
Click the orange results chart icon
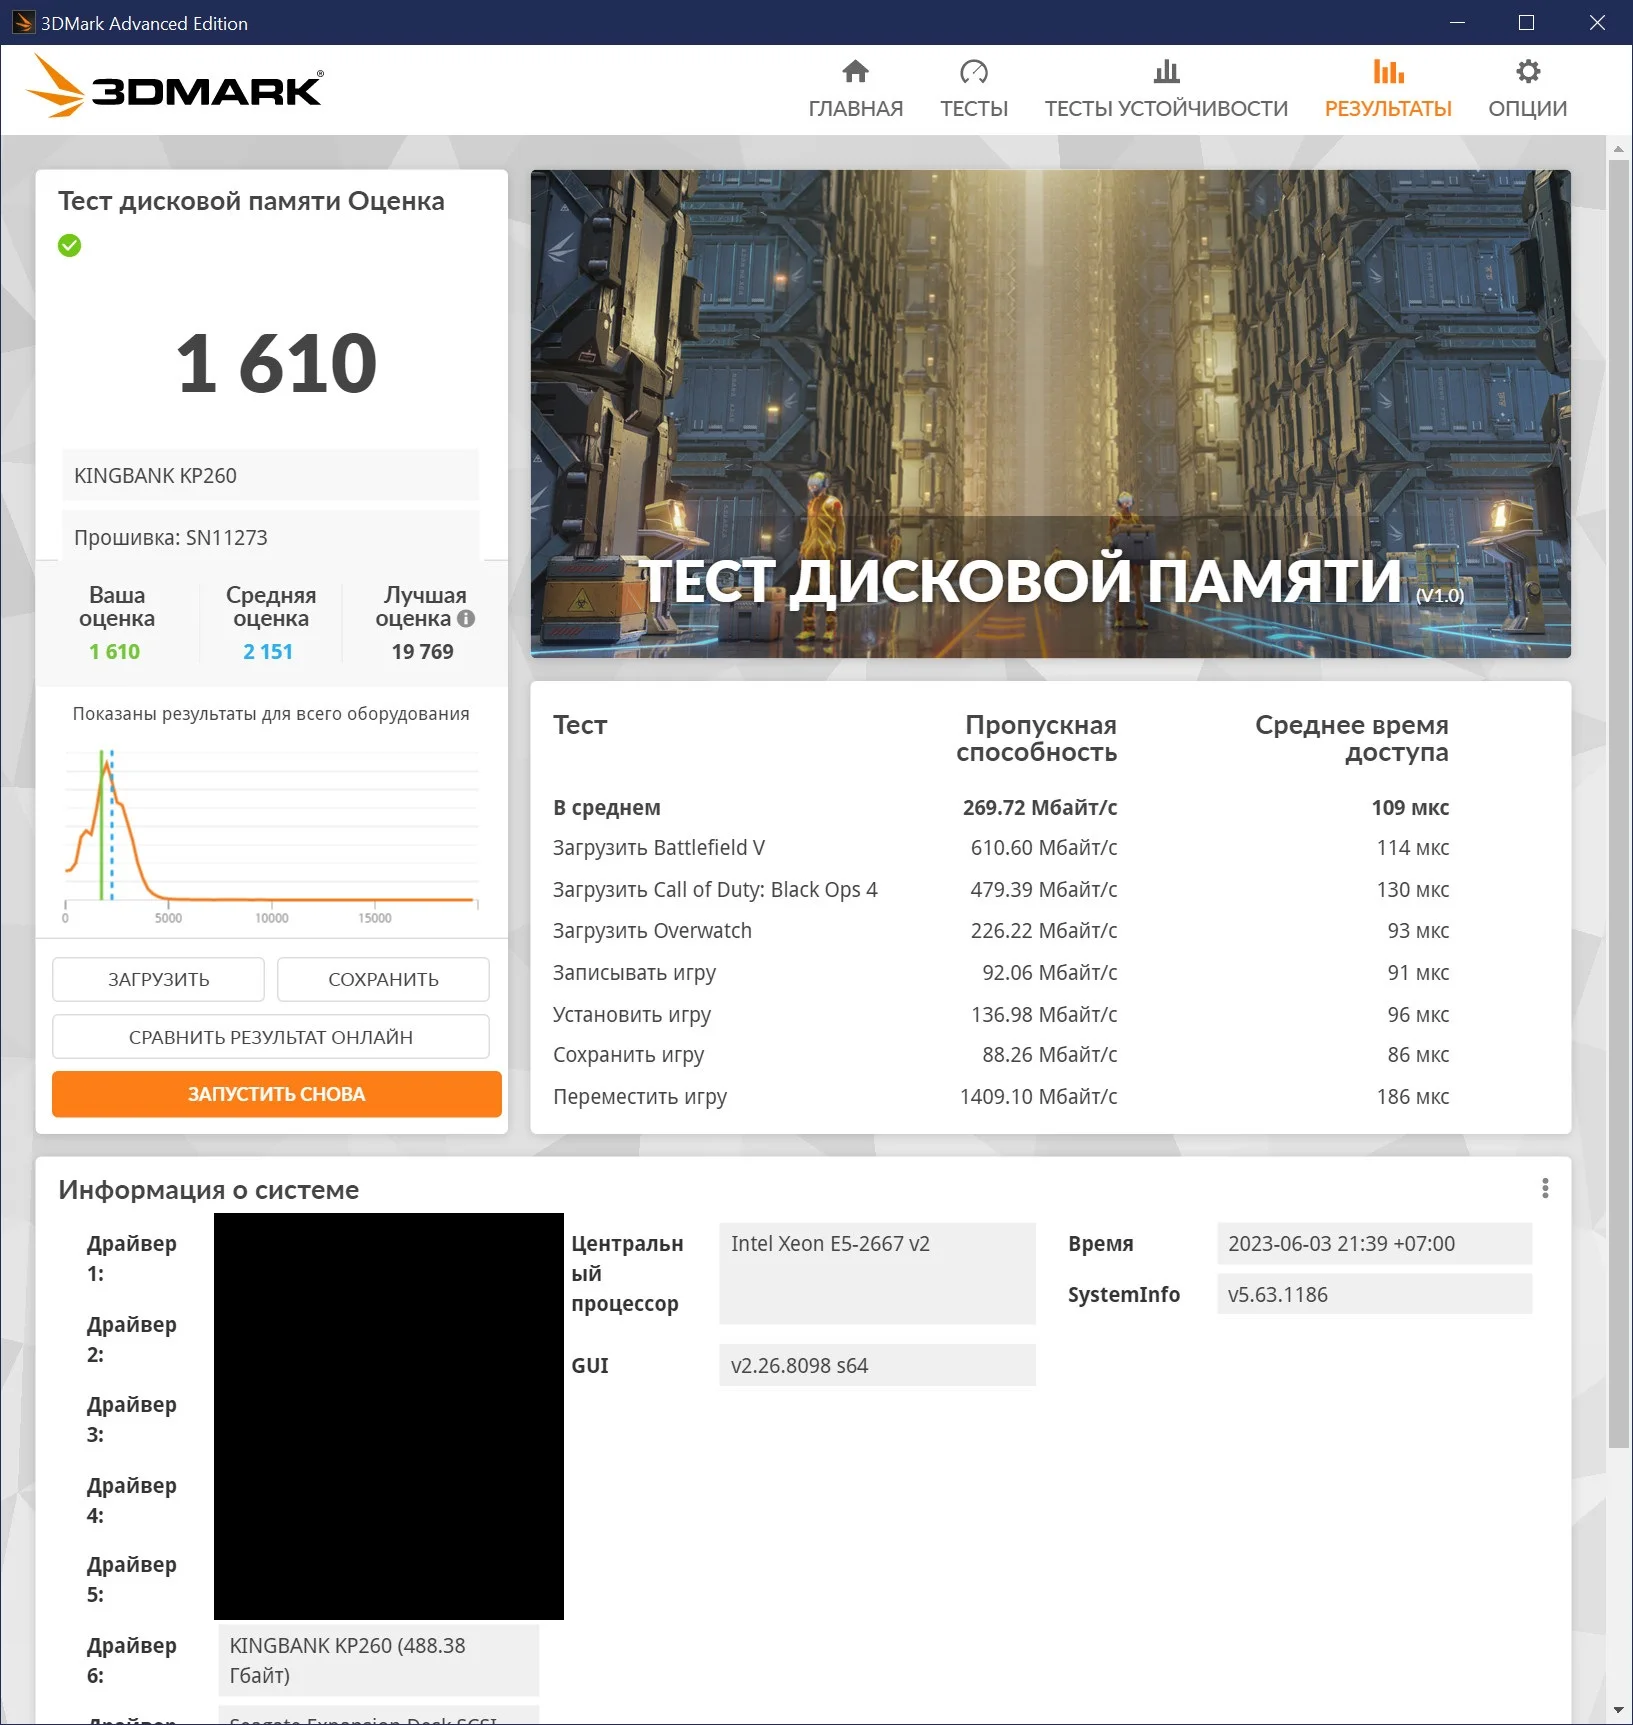click(1388, 72)
